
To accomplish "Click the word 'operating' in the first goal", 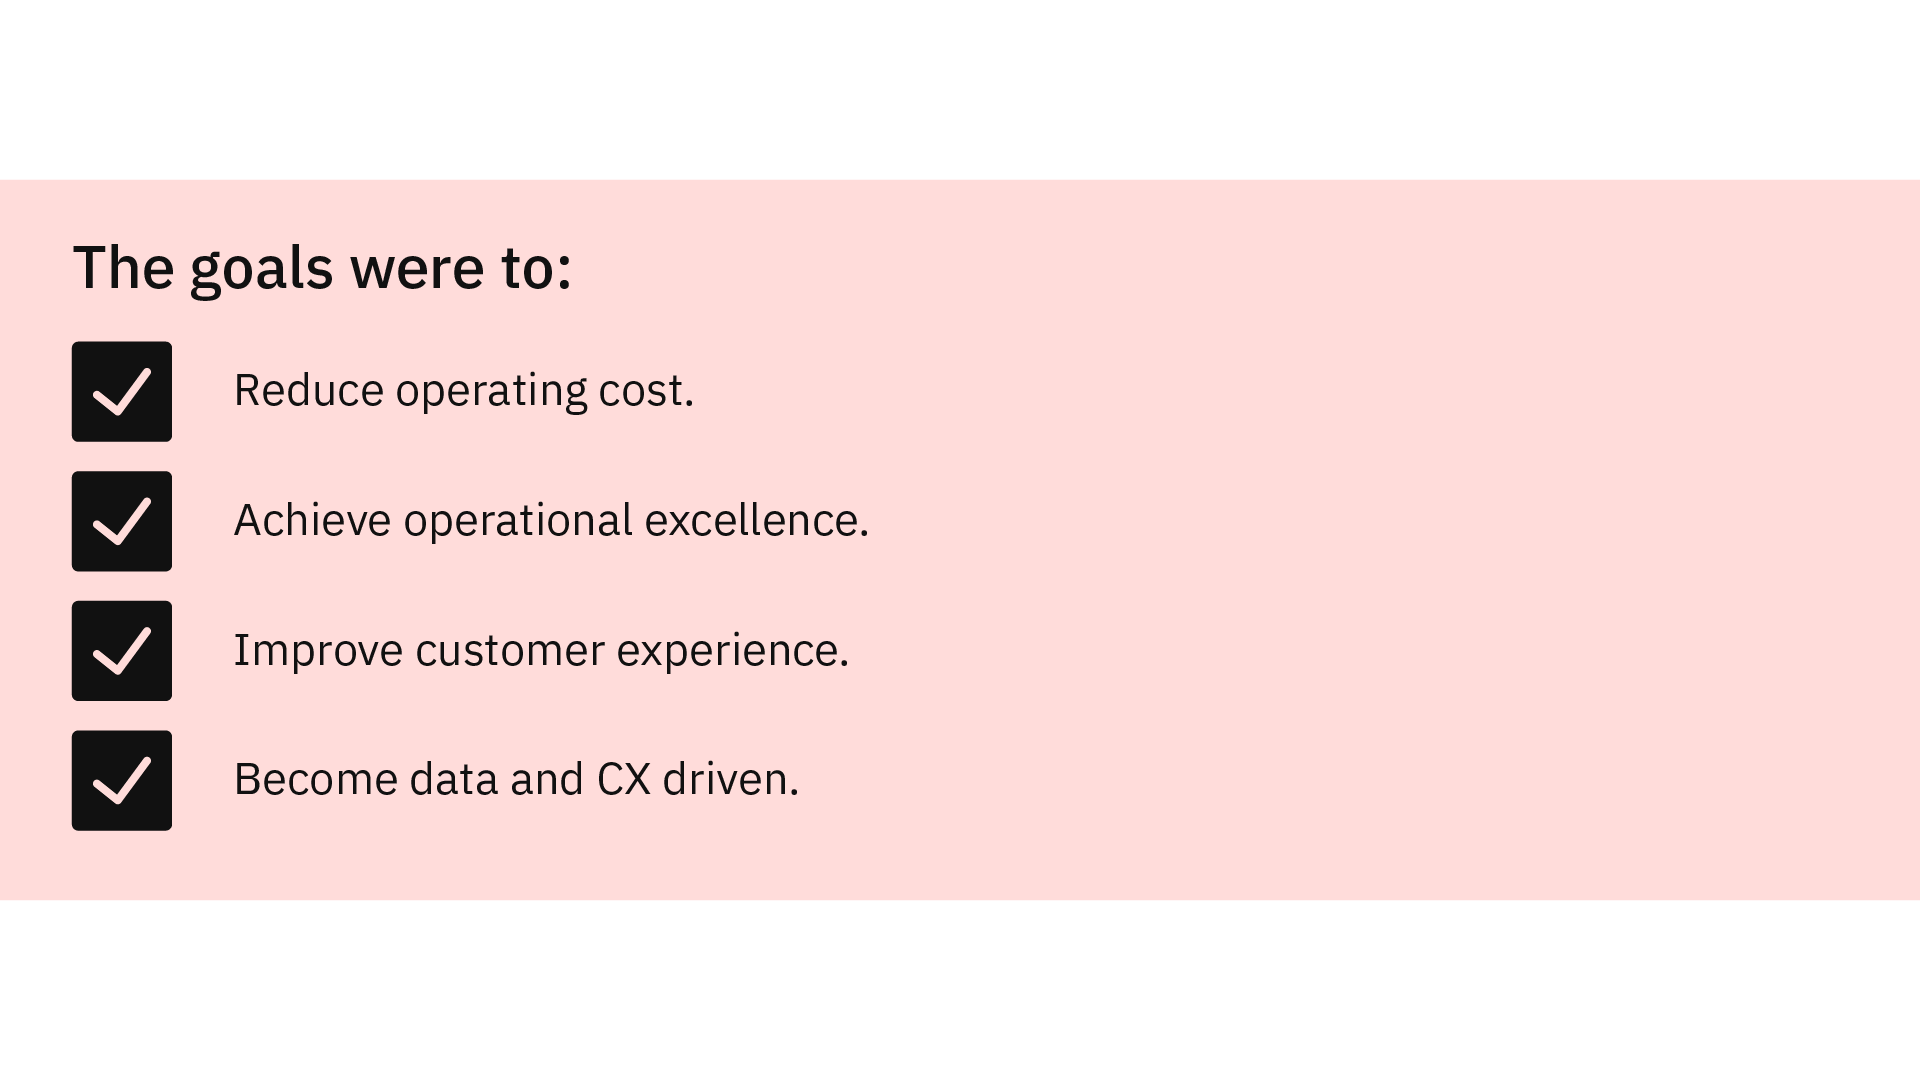I will point(491,392).
